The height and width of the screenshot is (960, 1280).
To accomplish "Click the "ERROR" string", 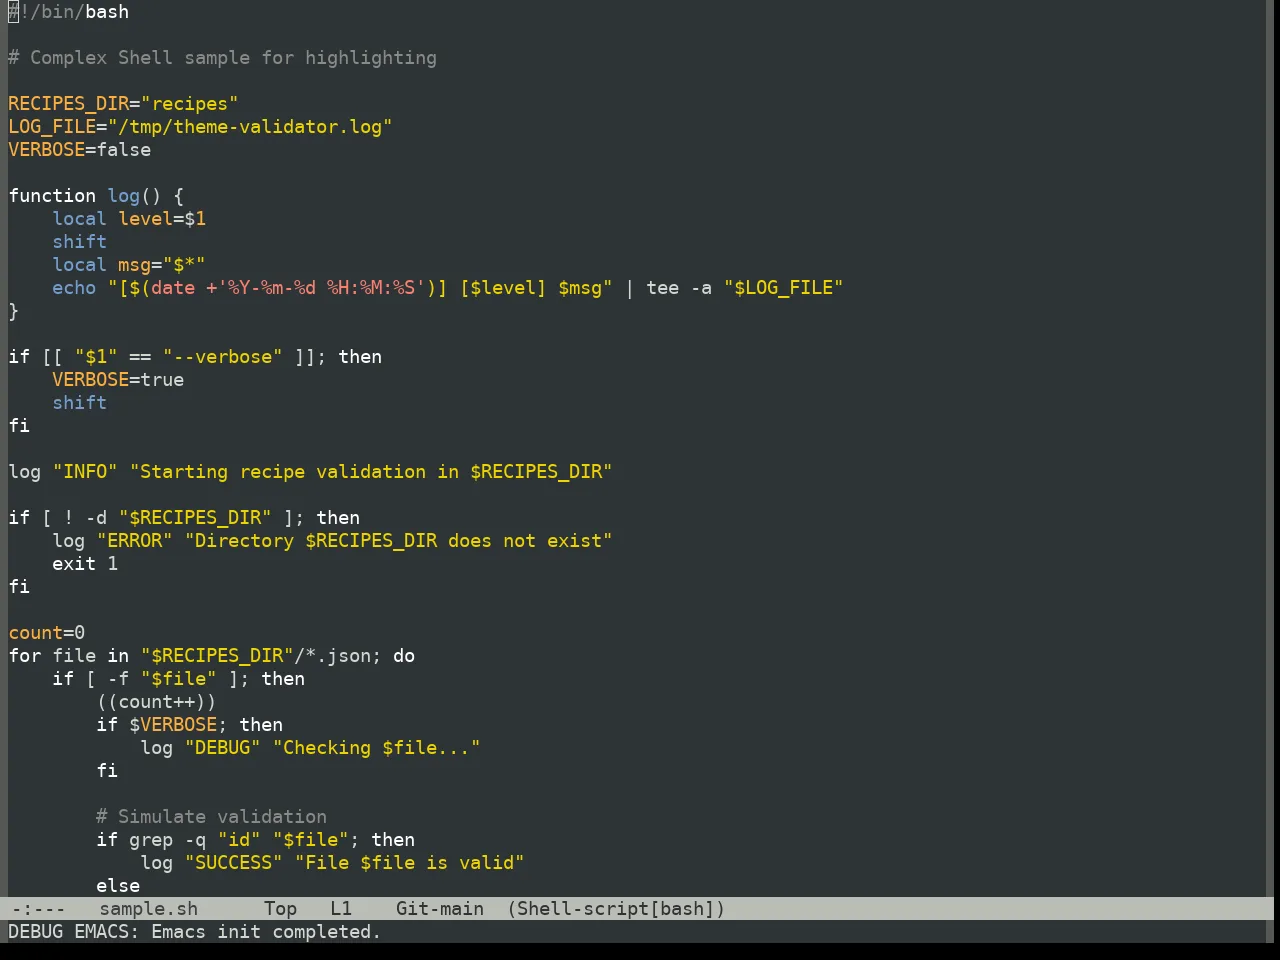I will 134,541.
